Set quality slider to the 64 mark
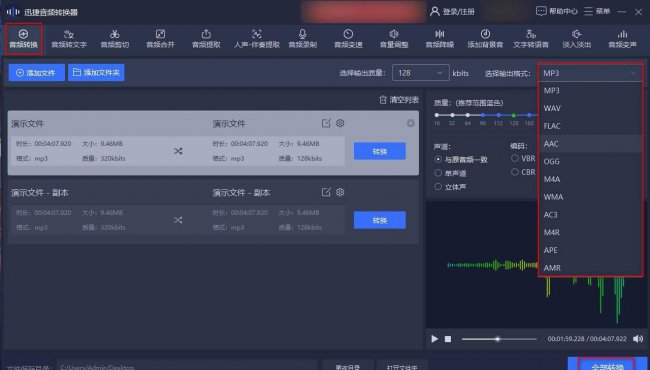This screenshot has width=650, height=370. [468, 115]
